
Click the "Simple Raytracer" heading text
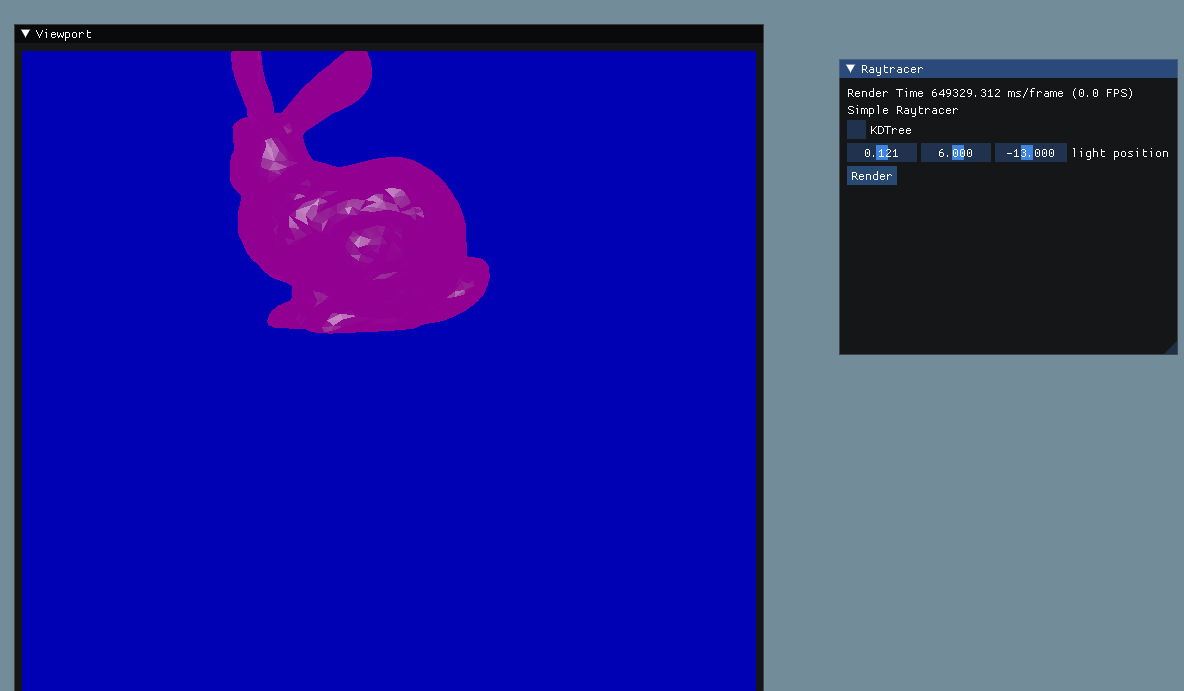pos(902,110)
